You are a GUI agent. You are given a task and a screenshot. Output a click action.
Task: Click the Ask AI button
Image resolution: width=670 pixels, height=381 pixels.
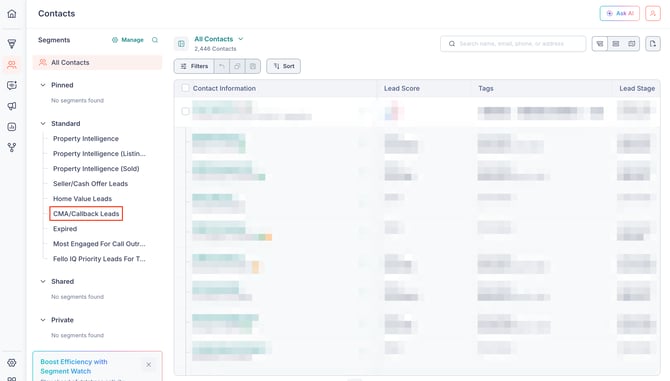click(620, 13)
